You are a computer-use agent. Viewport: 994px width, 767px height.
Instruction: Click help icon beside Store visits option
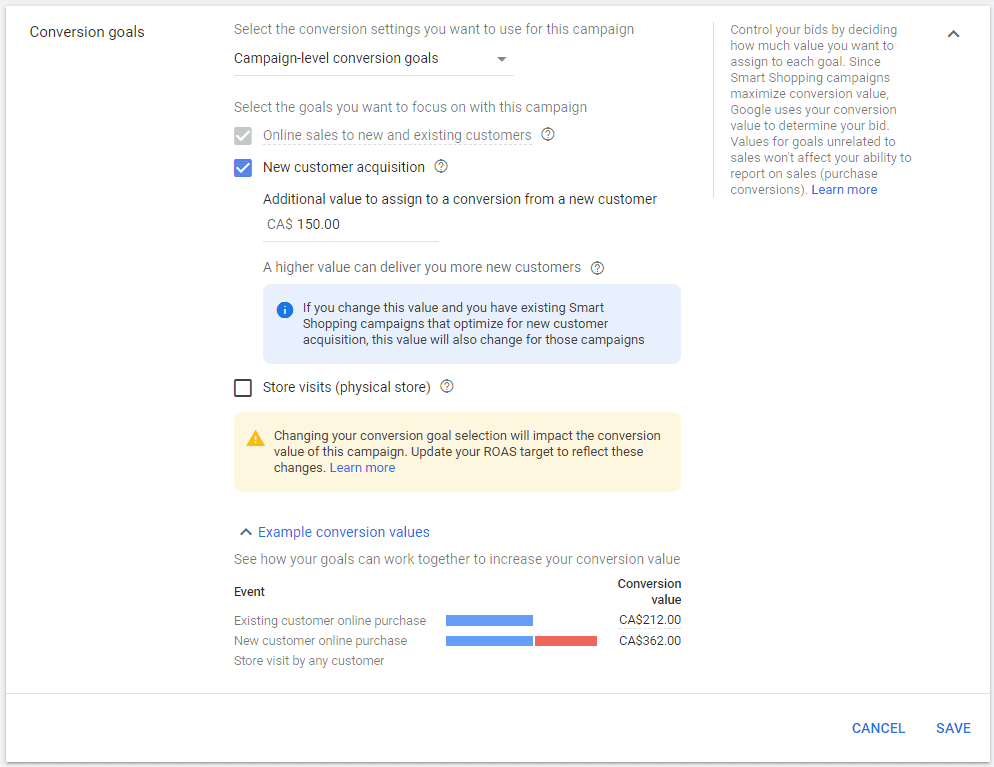pos(447,387)
